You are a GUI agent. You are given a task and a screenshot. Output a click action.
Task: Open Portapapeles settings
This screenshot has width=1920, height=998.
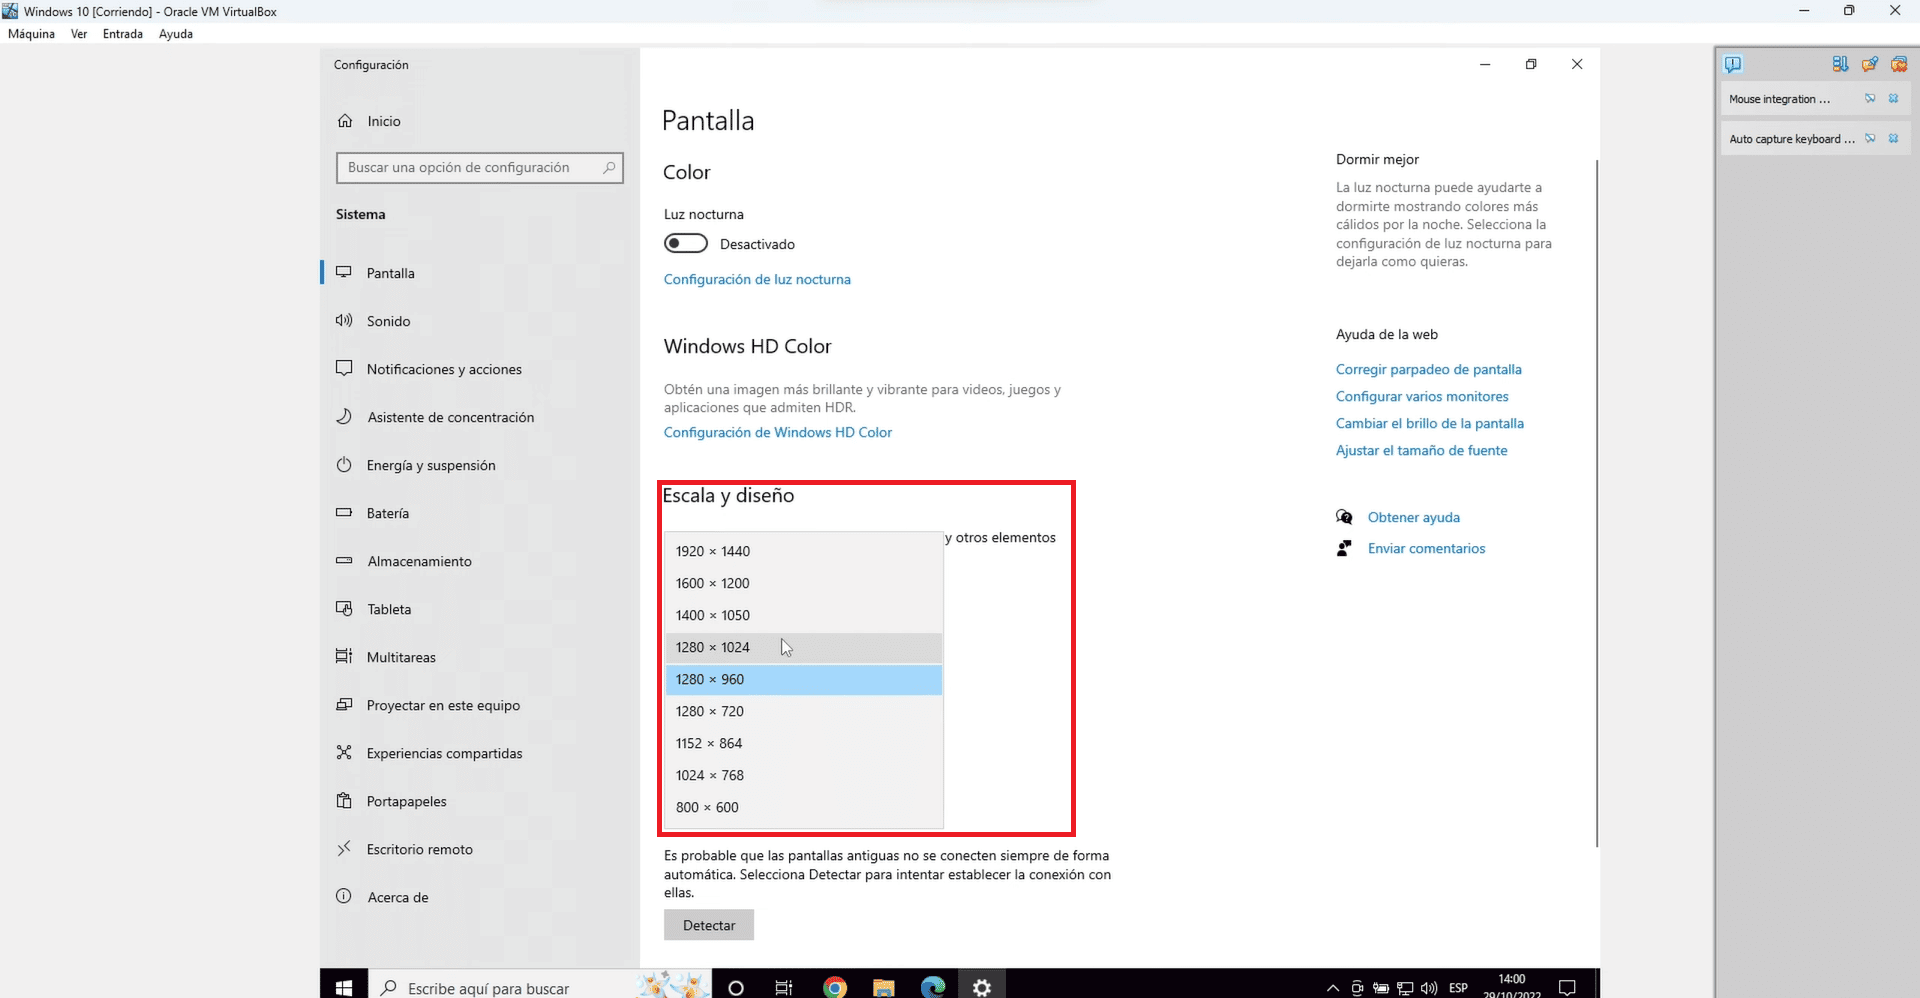tap(405, 800)
